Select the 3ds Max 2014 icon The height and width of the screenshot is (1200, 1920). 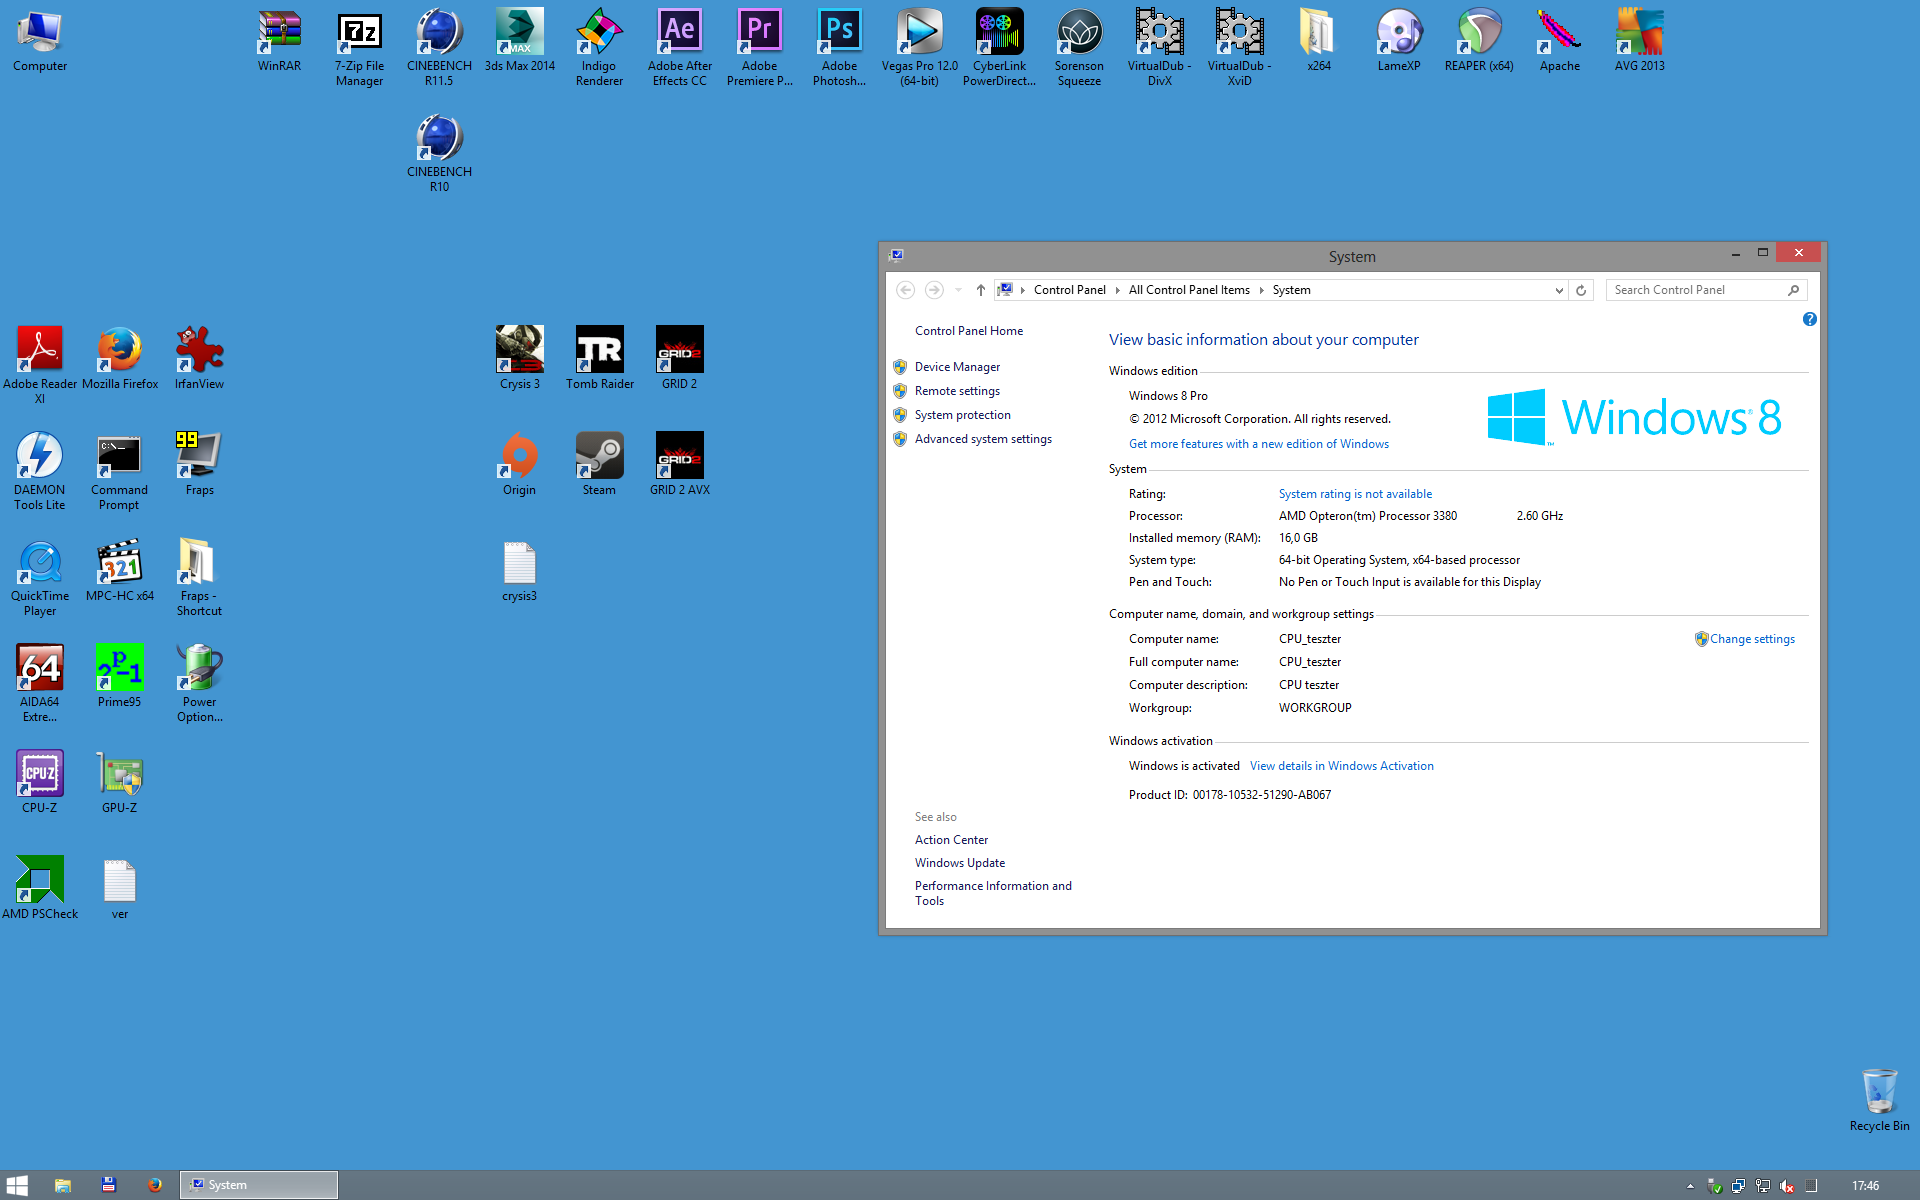coord(519,41)
